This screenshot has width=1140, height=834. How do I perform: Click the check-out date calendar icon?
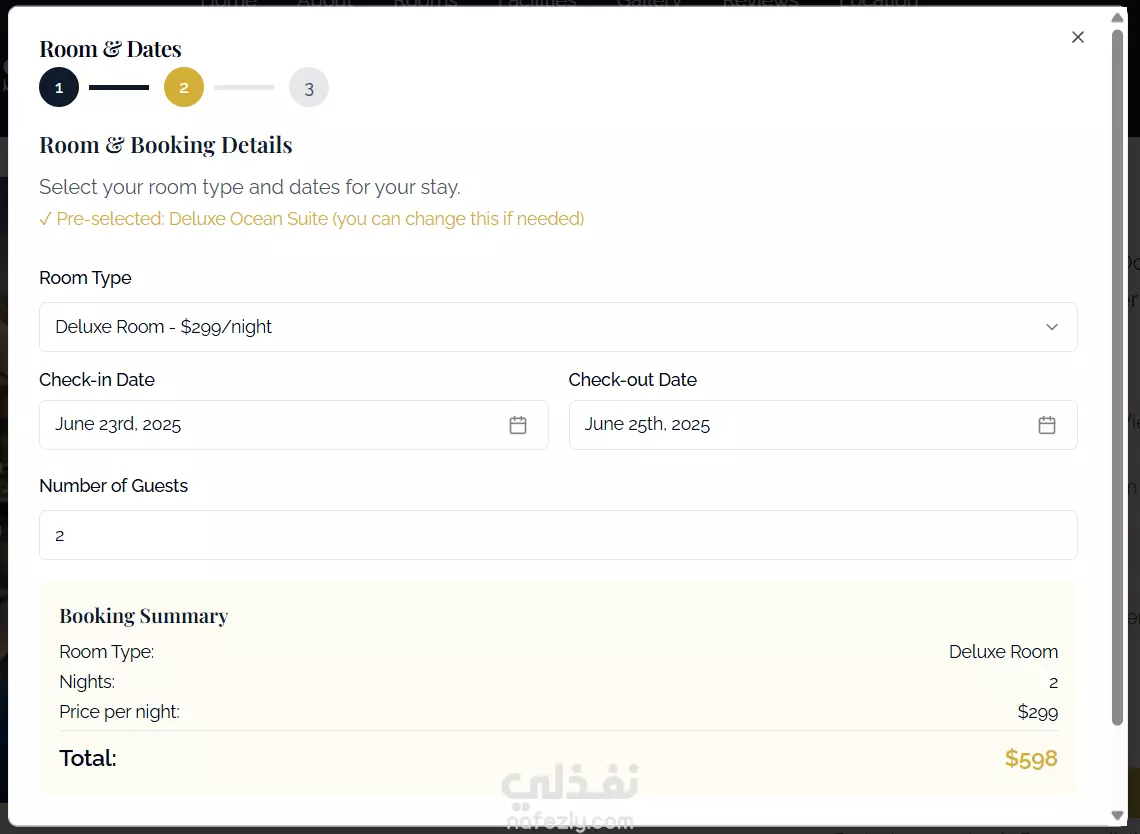tap(1046, 425)
